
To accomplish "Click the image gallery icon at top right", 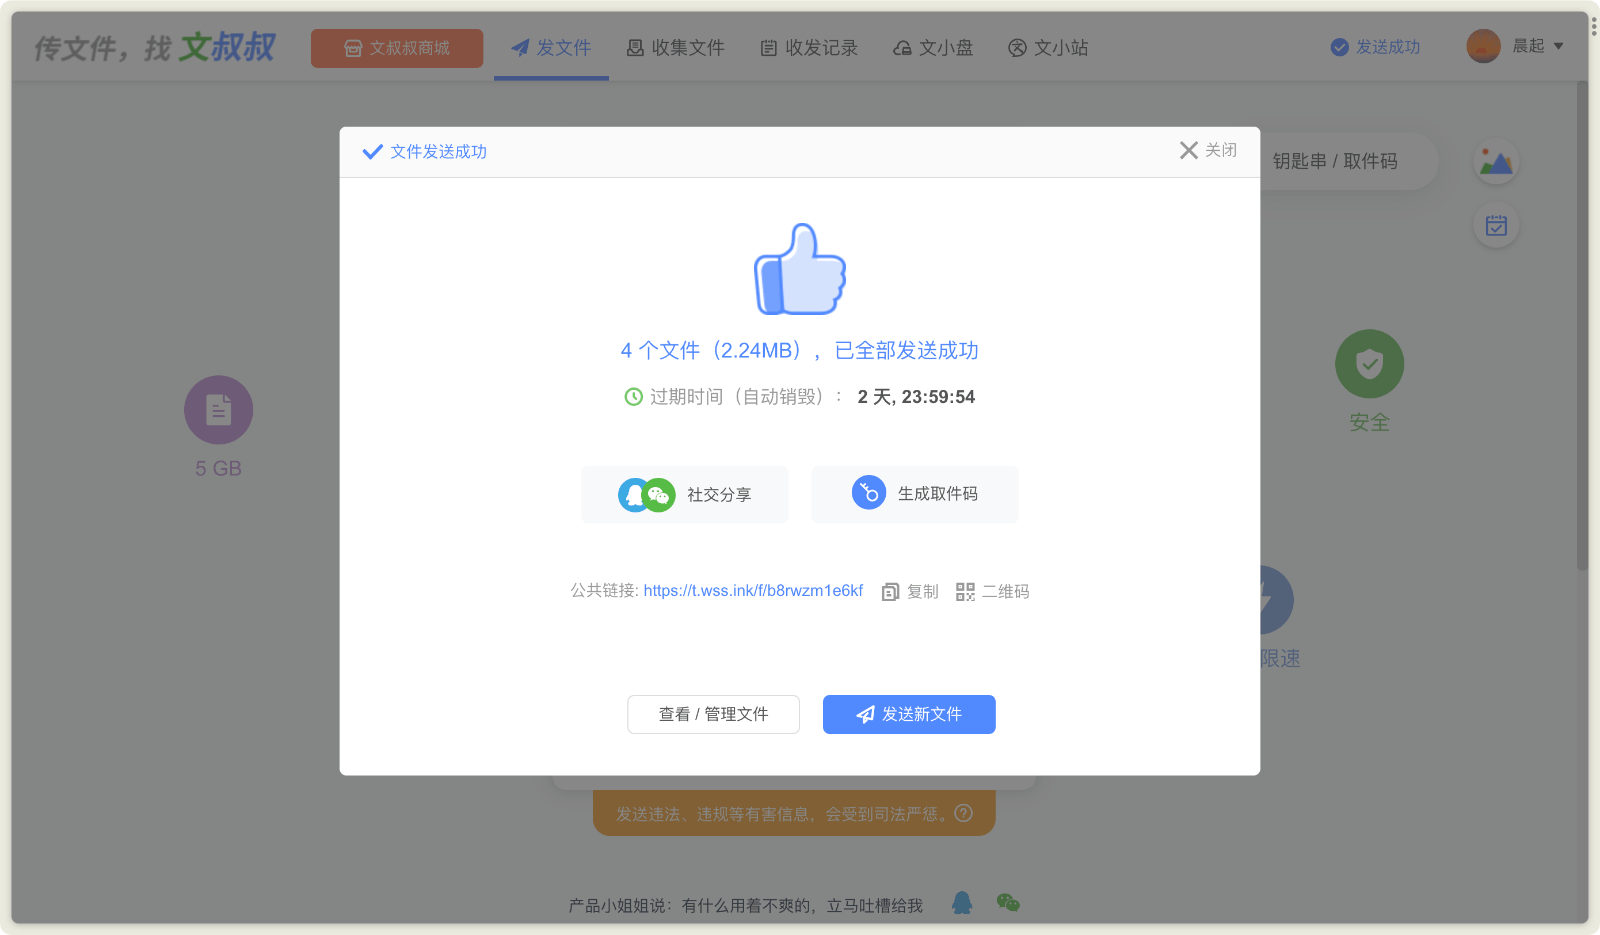I will click(1496, 162).
